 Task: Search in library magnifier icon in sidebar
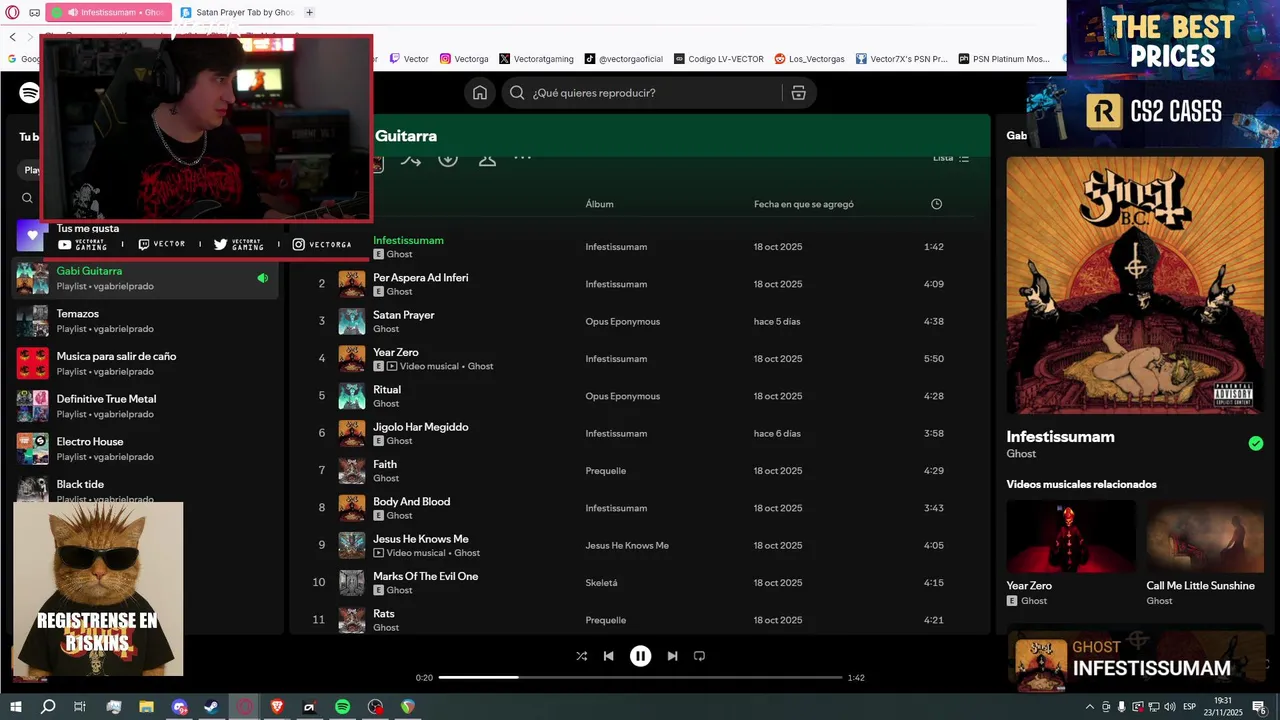click(x=28, y=198)
